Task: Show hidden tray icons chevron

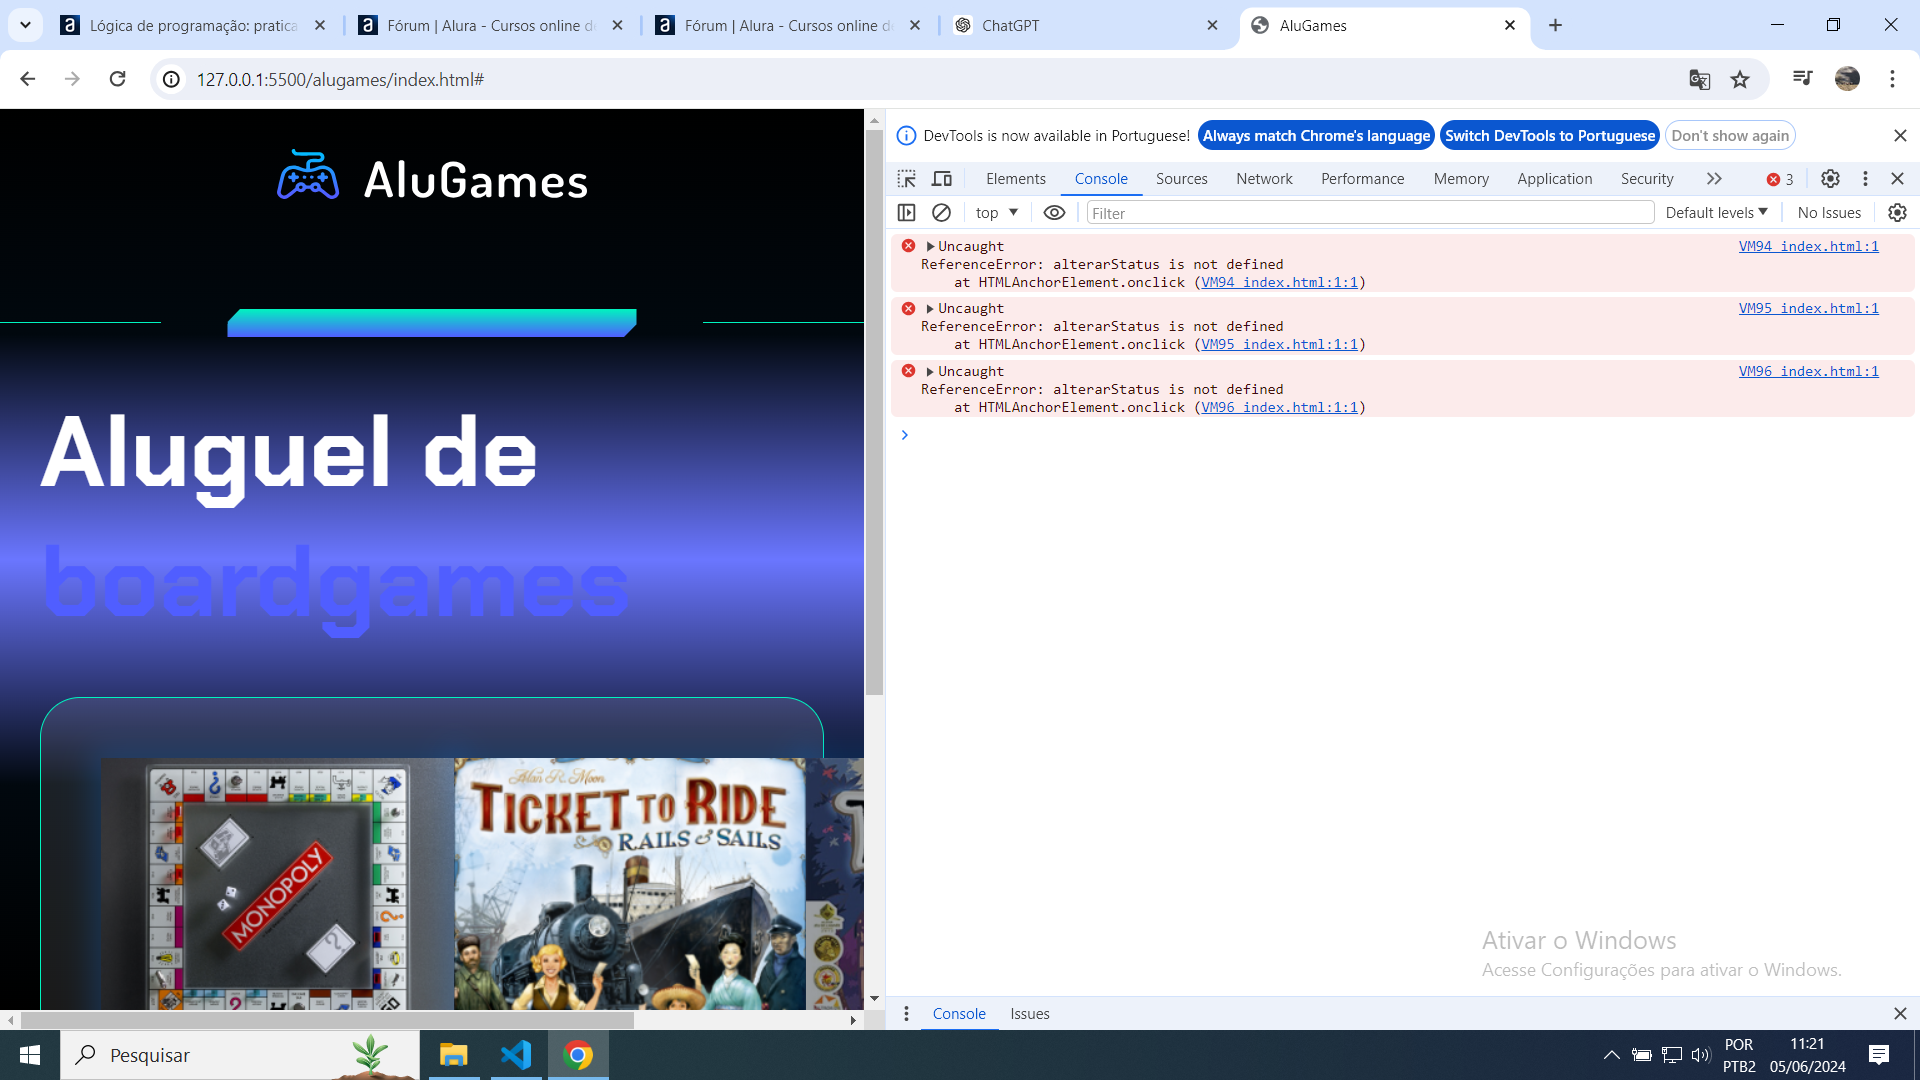Action: pyautogui.click(x=1611, y=1055)
